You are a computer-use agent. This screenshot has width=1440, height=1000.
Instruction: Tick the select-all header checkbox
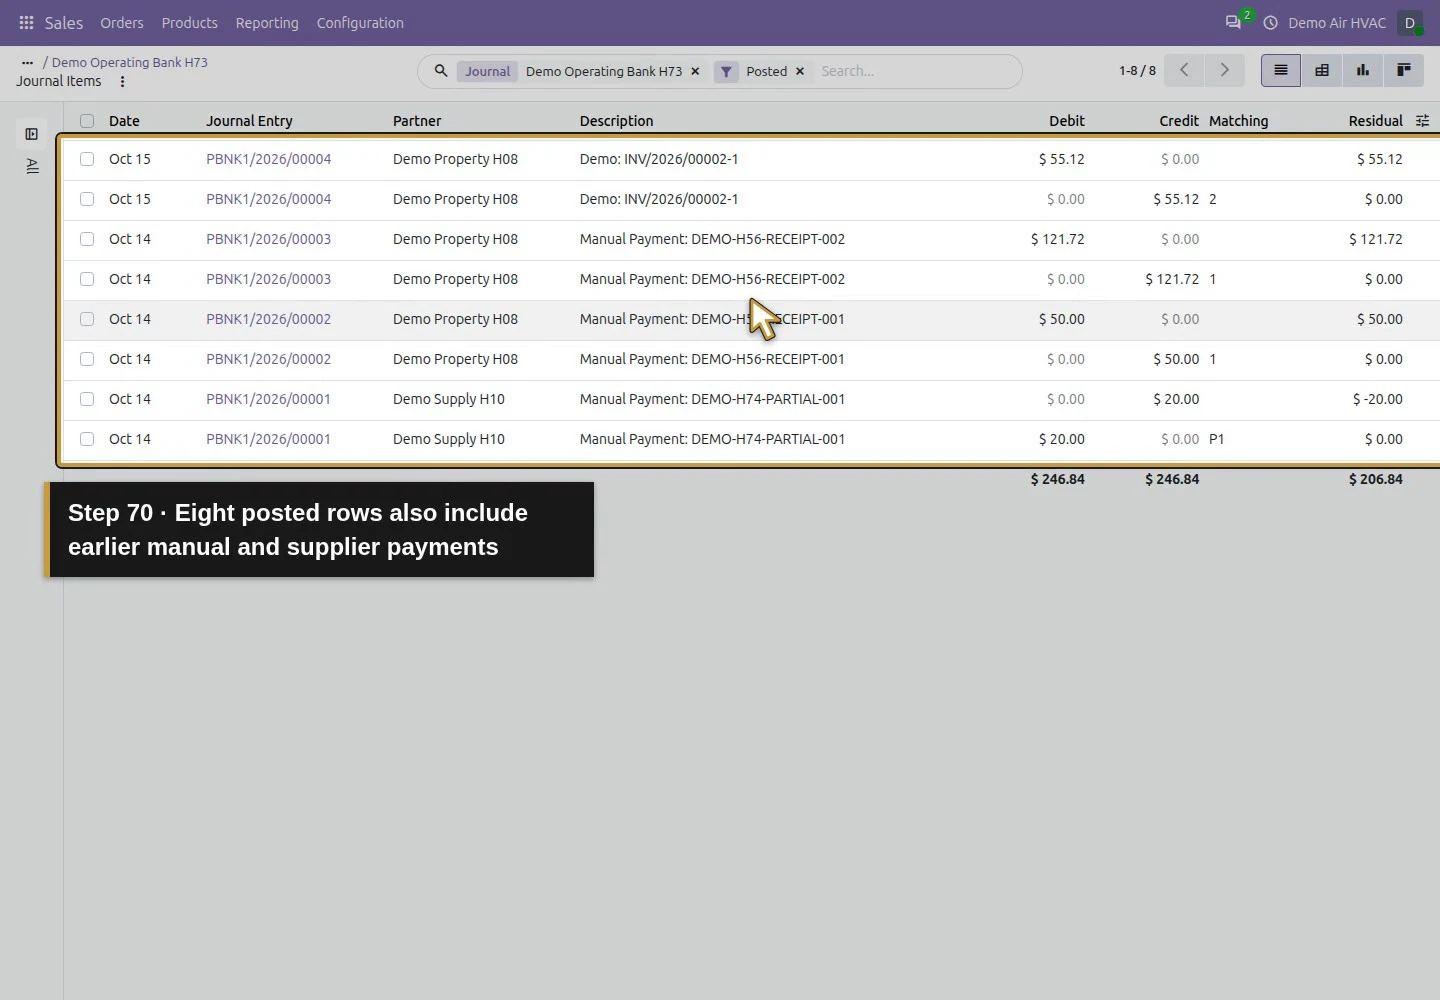pos(87,121)
